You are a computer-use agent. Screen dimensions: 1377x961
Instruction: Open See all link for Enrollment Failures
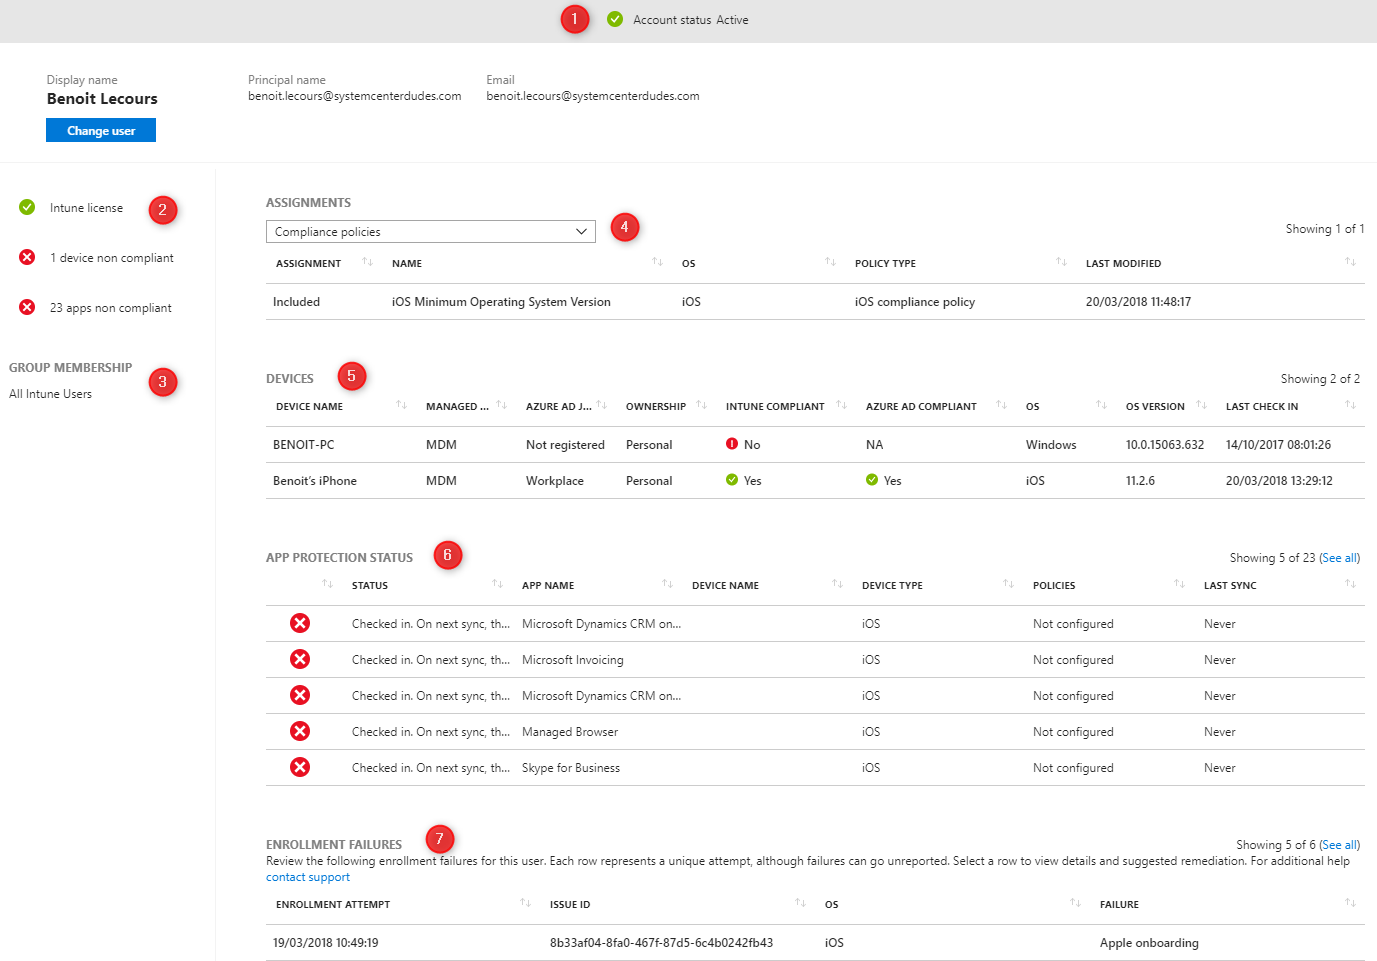[x=1339, y=845]
